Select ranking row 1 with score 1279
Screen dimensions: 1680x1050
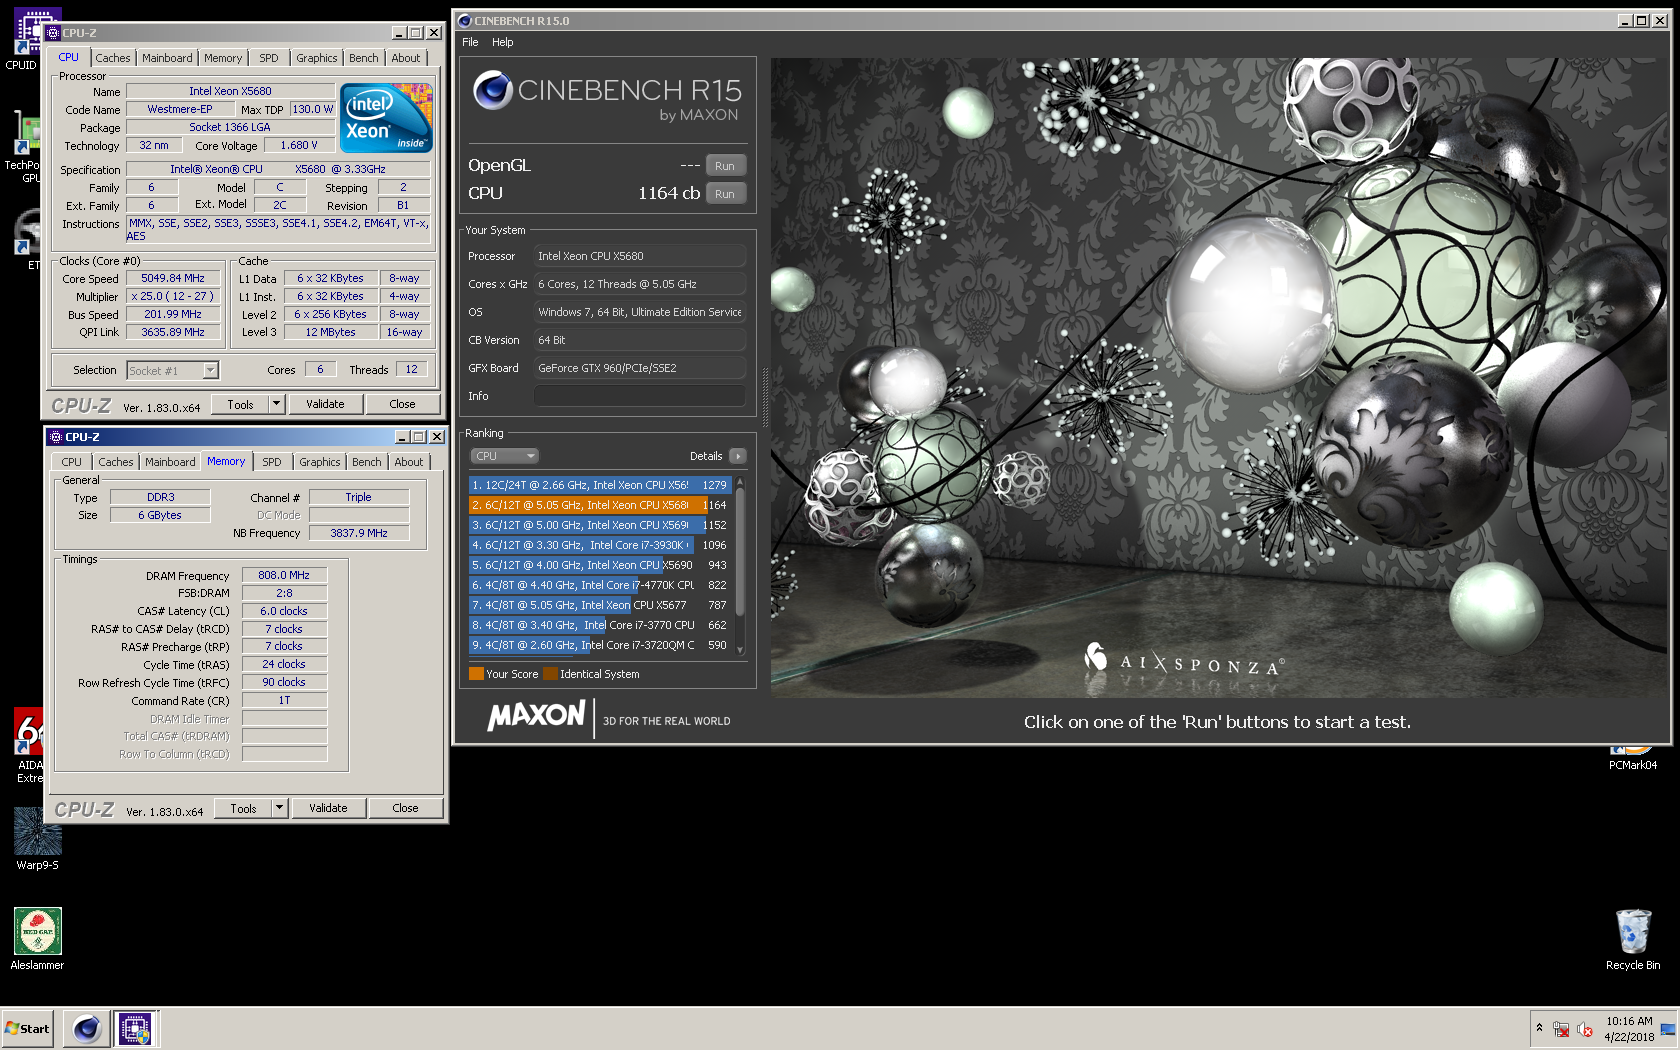pos(600,485)
